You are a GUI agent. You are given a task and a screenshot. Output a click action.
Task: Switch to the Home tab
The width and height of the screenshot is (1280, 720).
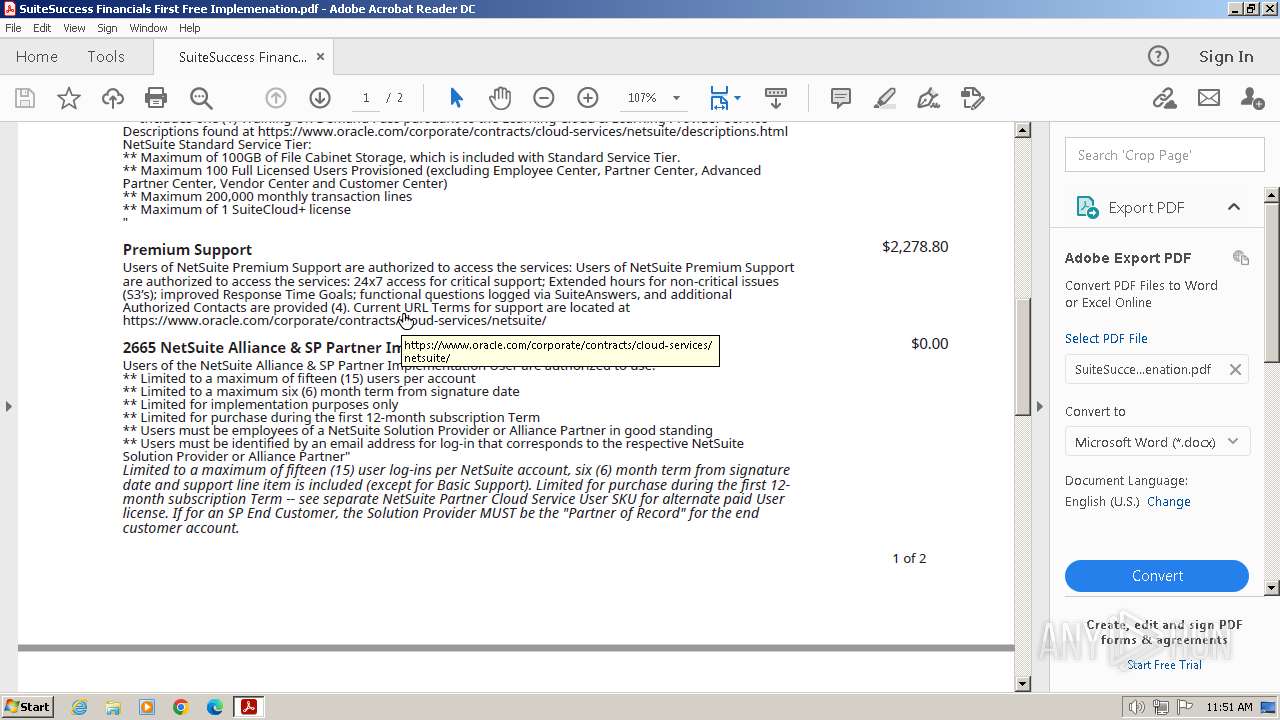coord(37,57)
